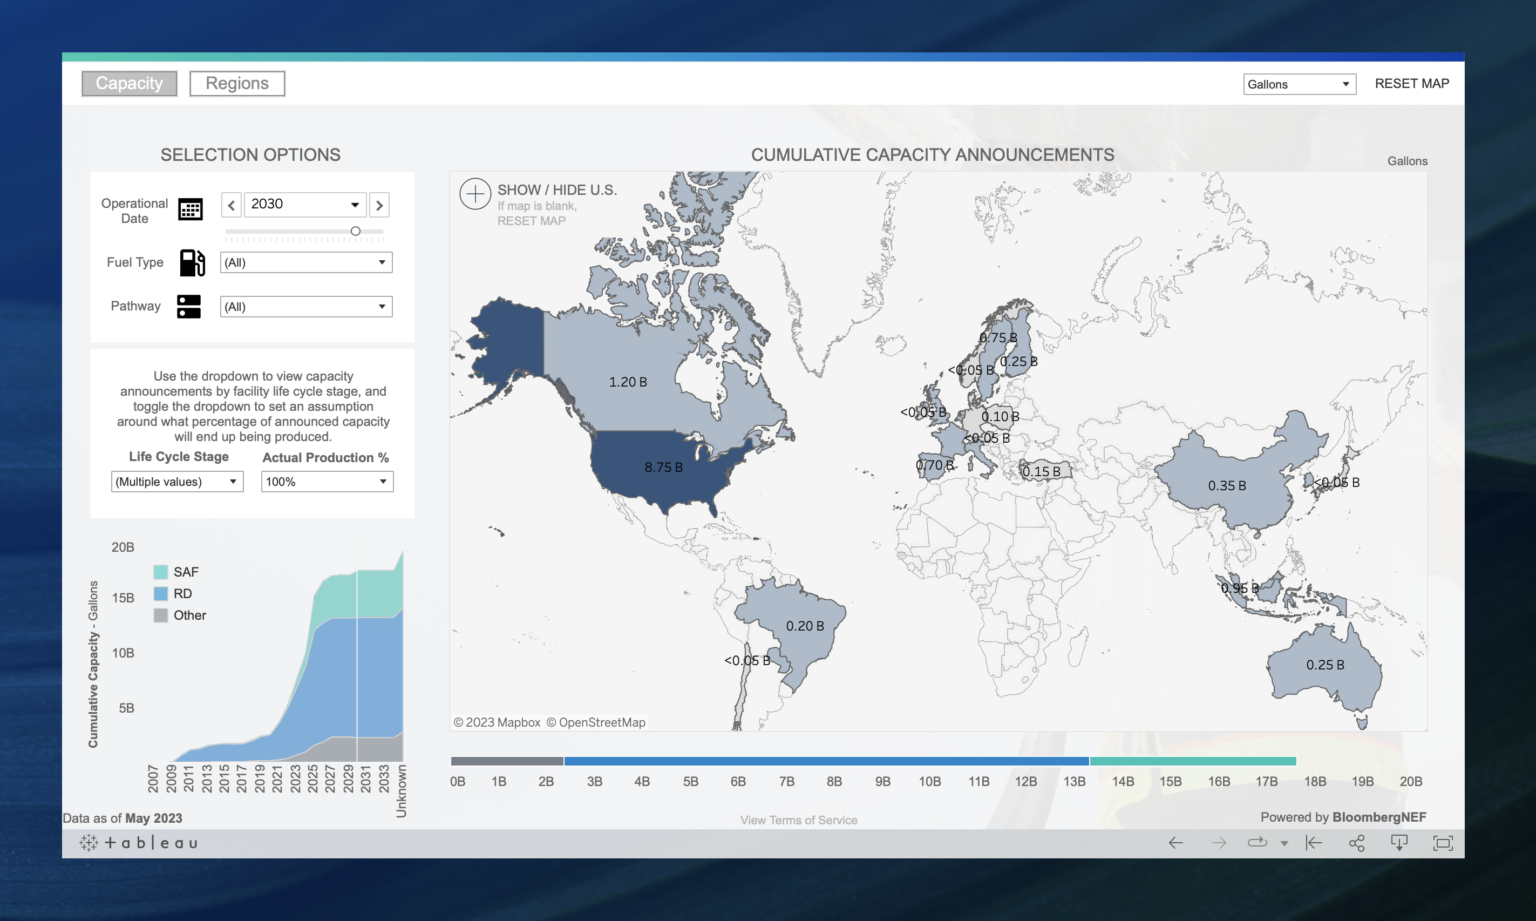Viewport: 1536px width, 921px height.
Task: Open the Gallons unit dropdown
Action: (1299, 84)
